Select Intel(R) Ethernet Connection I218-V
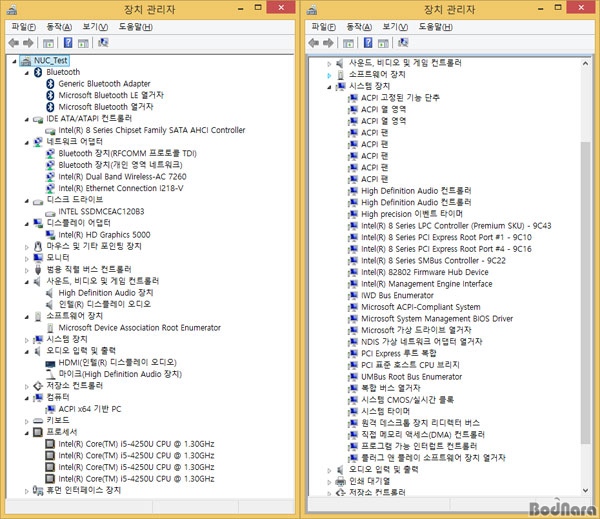The image size is (600, 519). point(121,188)
